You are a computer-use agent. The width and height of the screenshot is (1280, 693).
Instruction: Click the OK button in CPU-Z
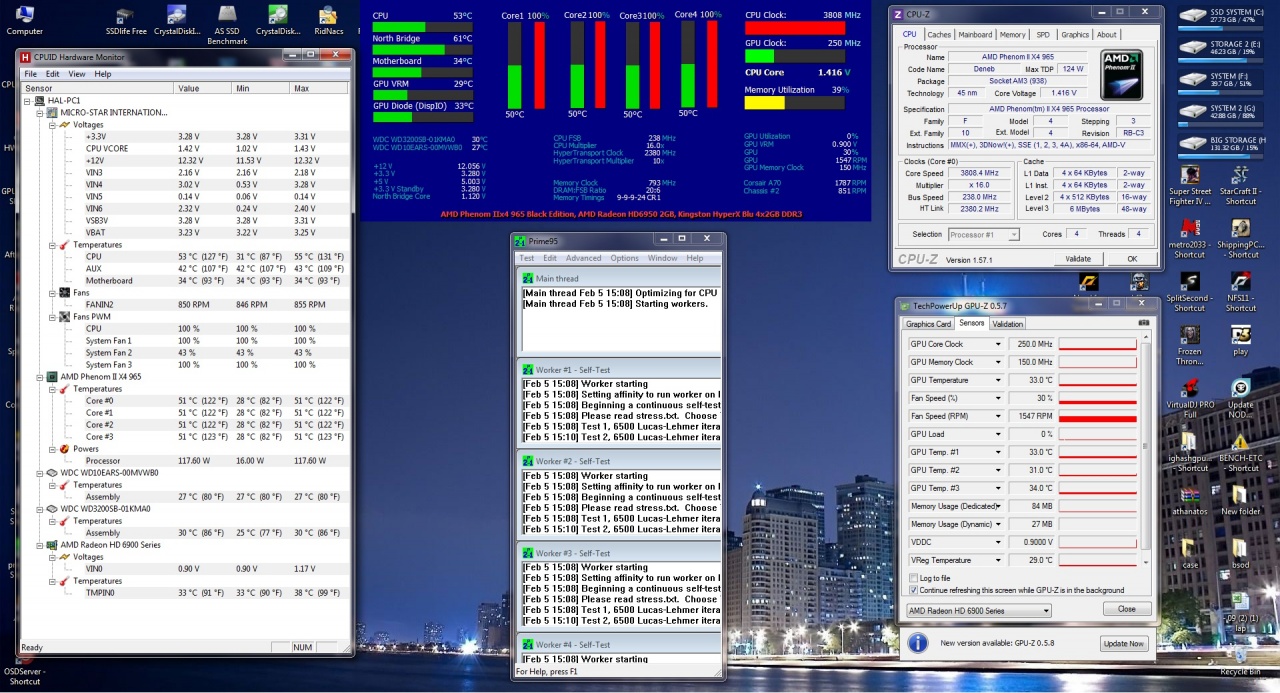[x=1133, y=259]
